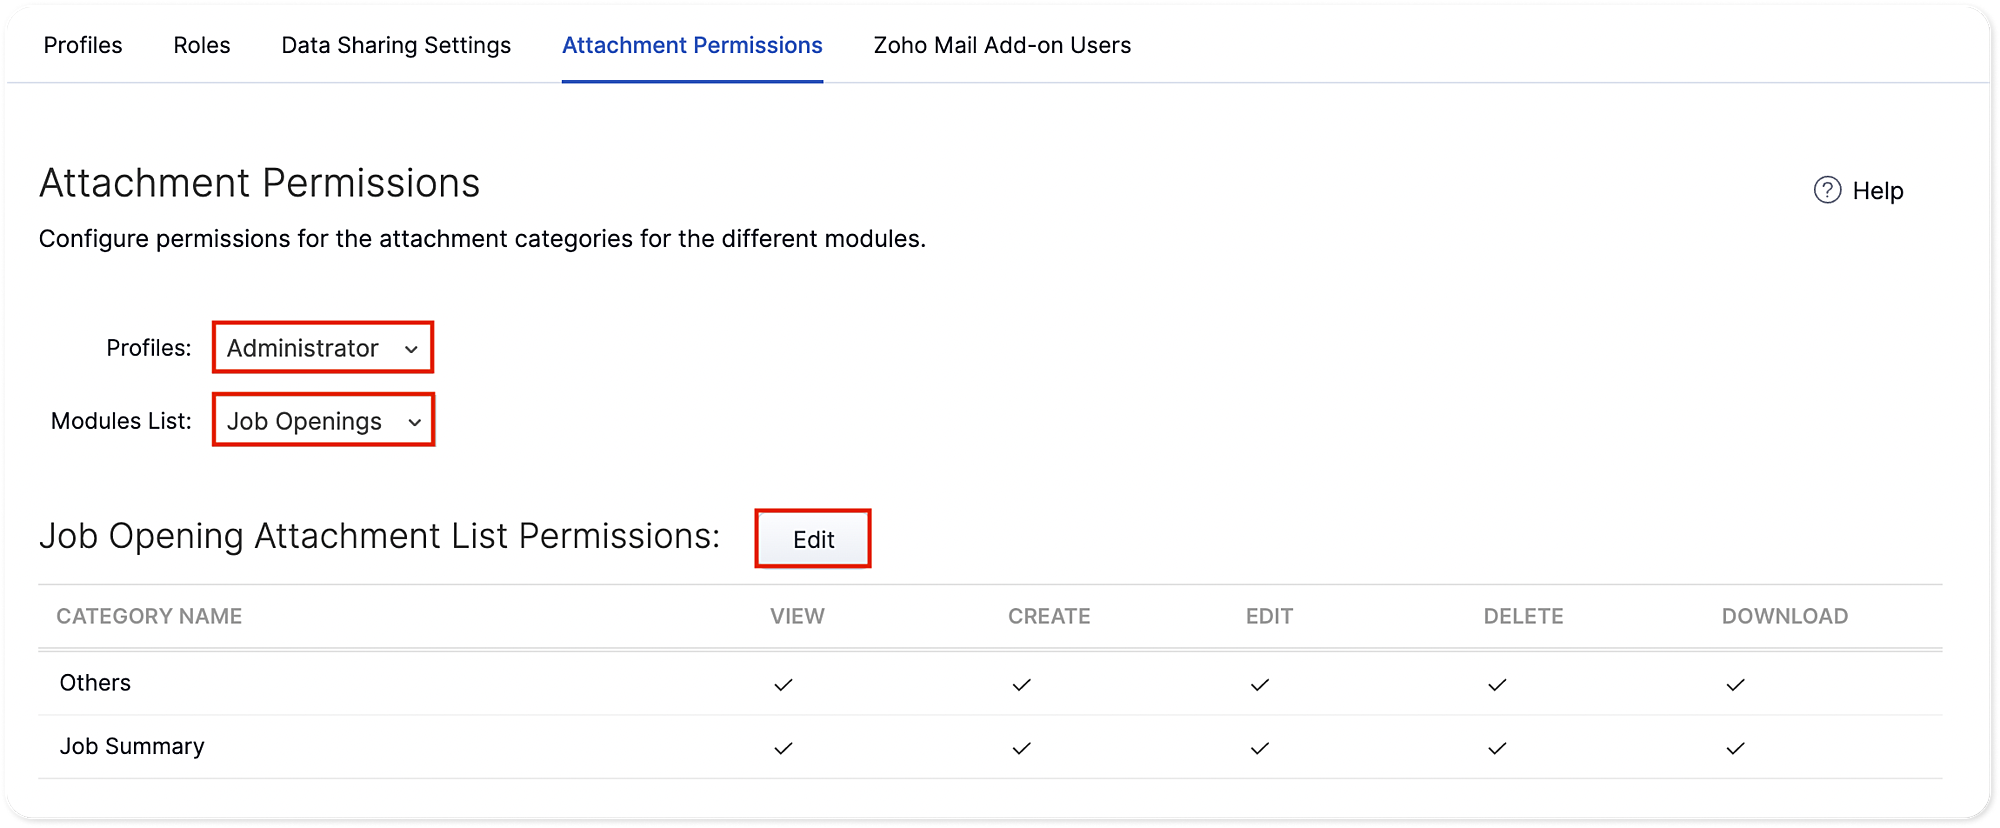Click the Create checkmark for Others

pos(1021,685)
